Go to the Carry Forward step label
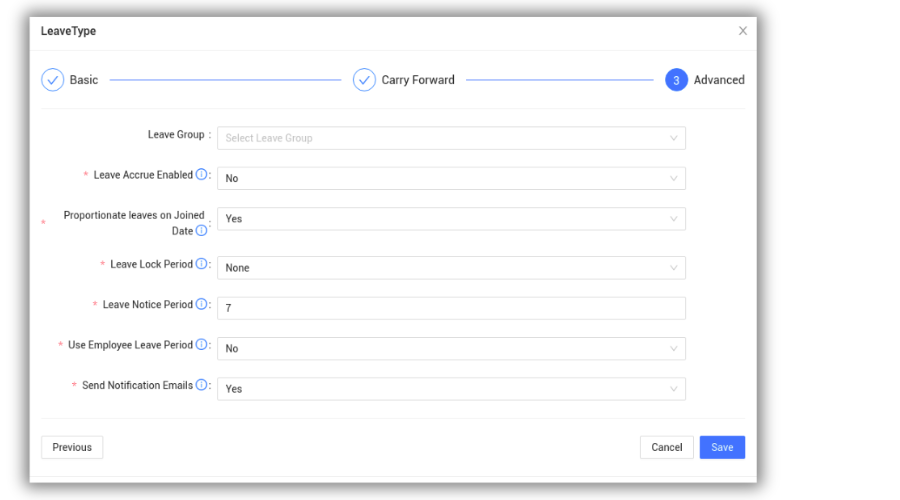 (418, 80)
